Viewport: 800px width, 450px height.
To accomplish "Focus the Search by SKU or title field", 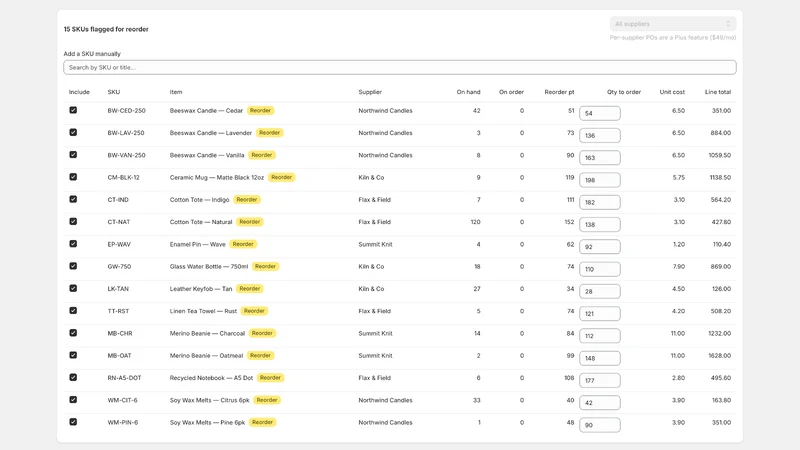I will (x=399, y=67).
